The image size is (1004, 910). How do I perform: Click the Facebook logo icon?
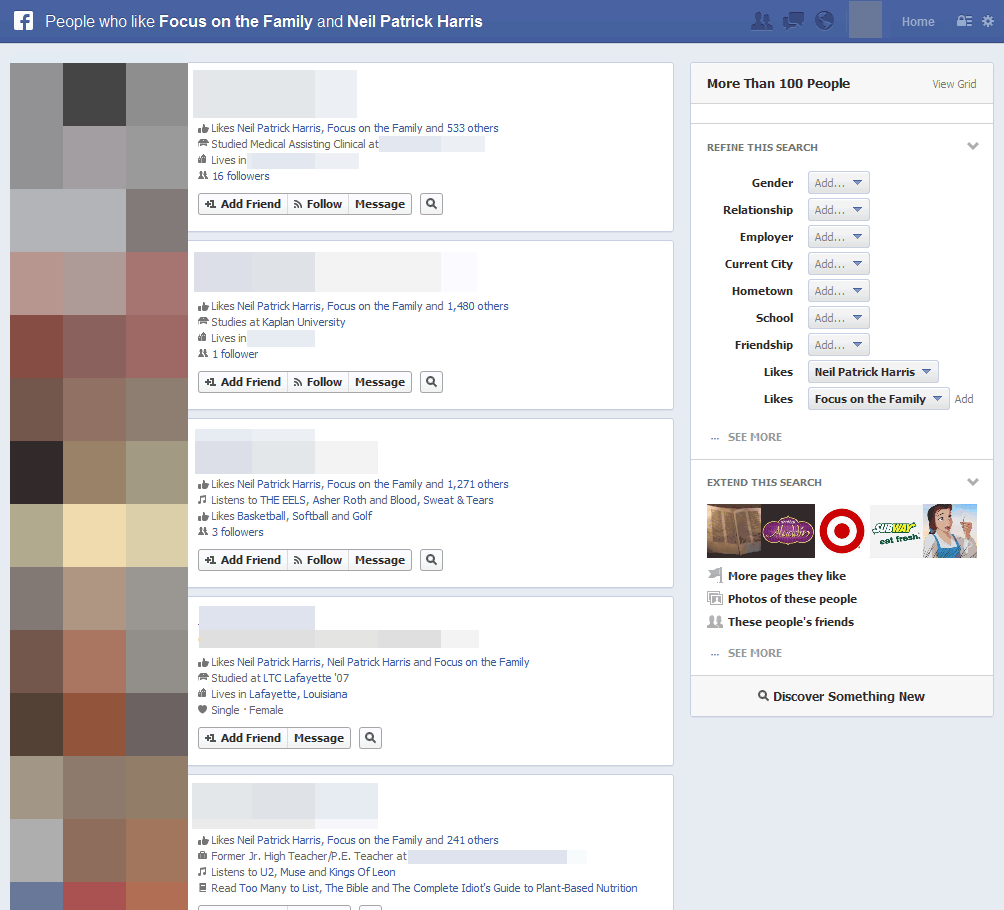click(23, 21)
